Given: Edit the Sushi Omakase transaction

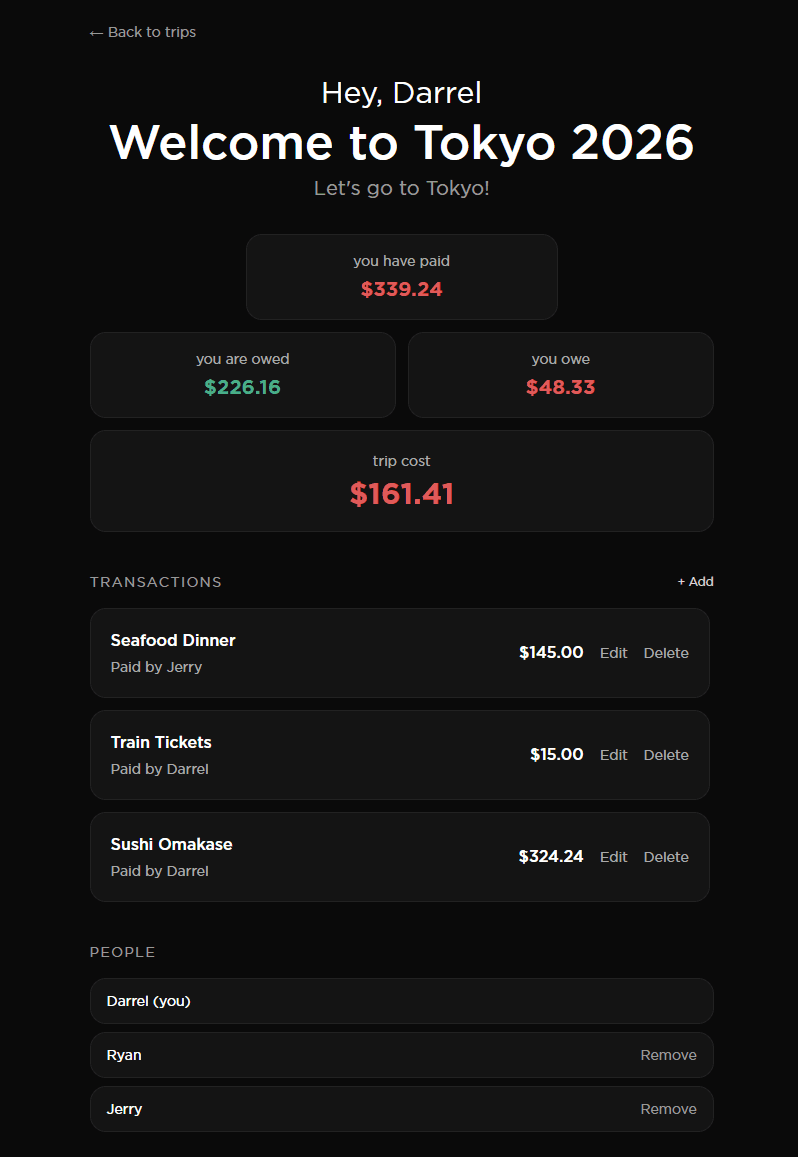Looking at the screenshot, I should click(613, 857).
